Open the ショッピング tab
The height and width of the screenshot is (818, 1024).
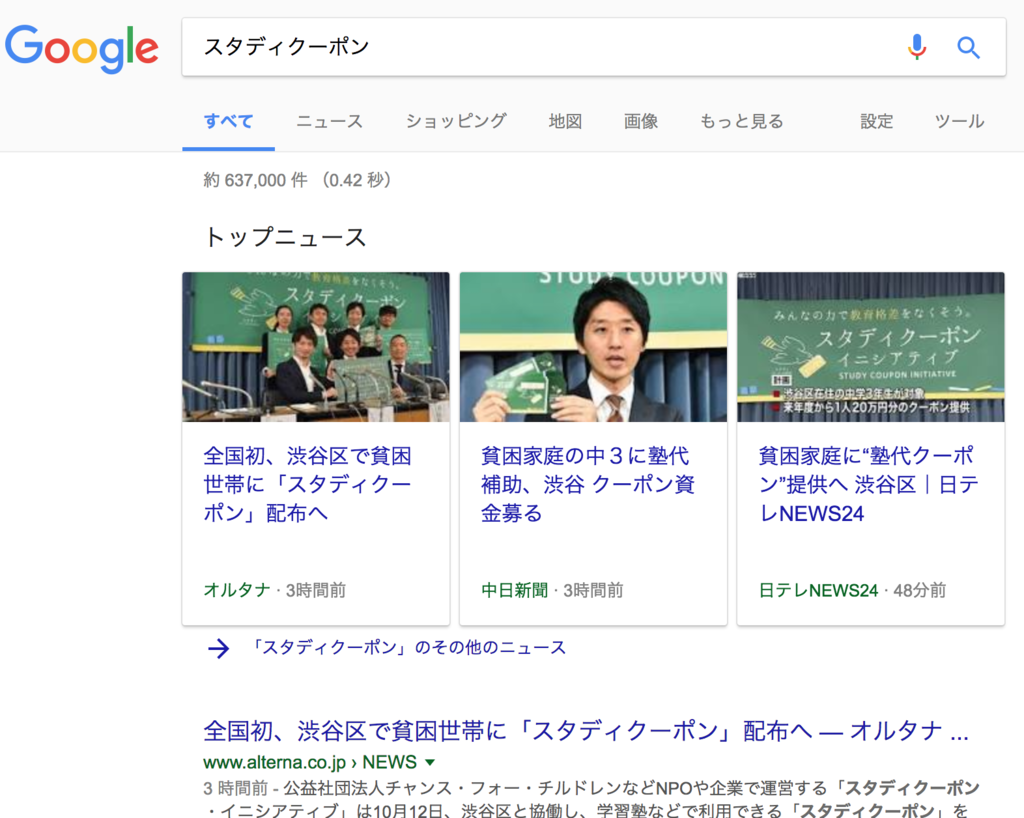click(456, 121)
